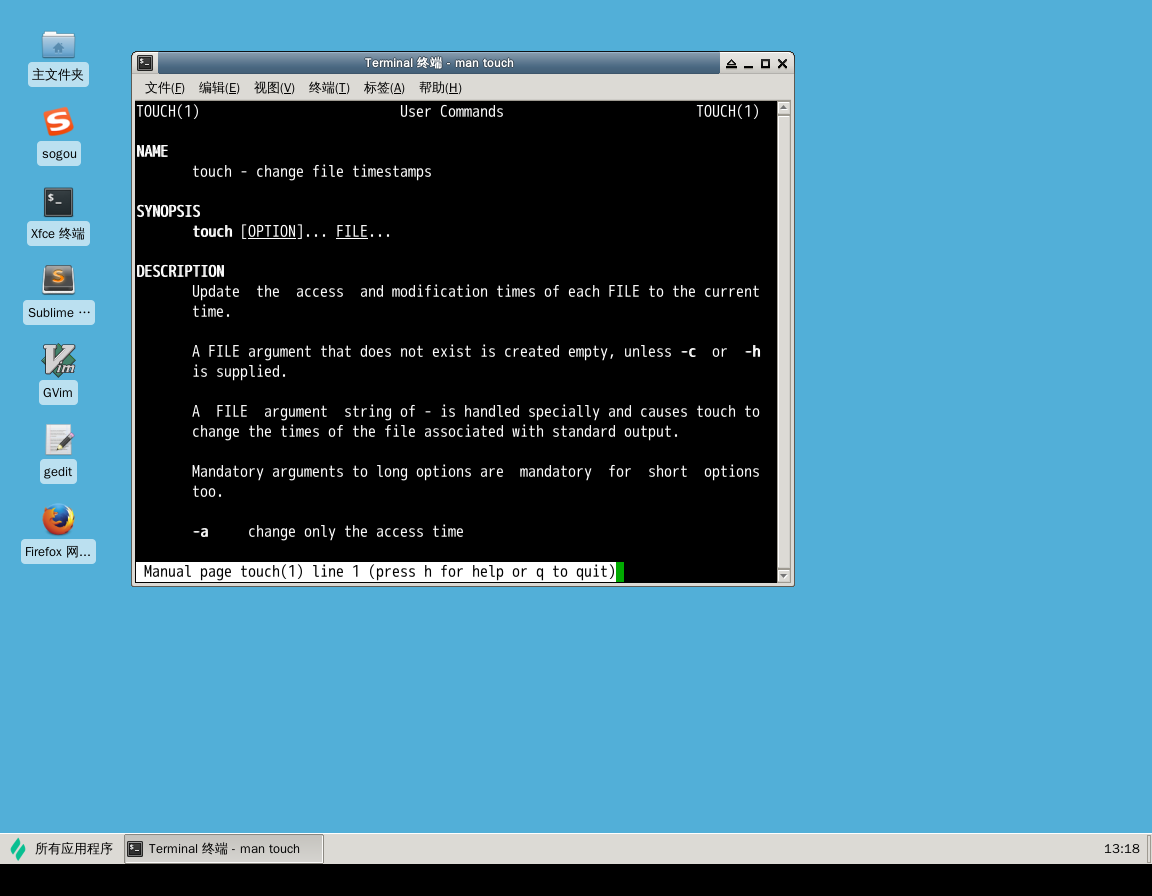Open the 编辑(E) menu
1152x896 pixels.
(219, 88)
